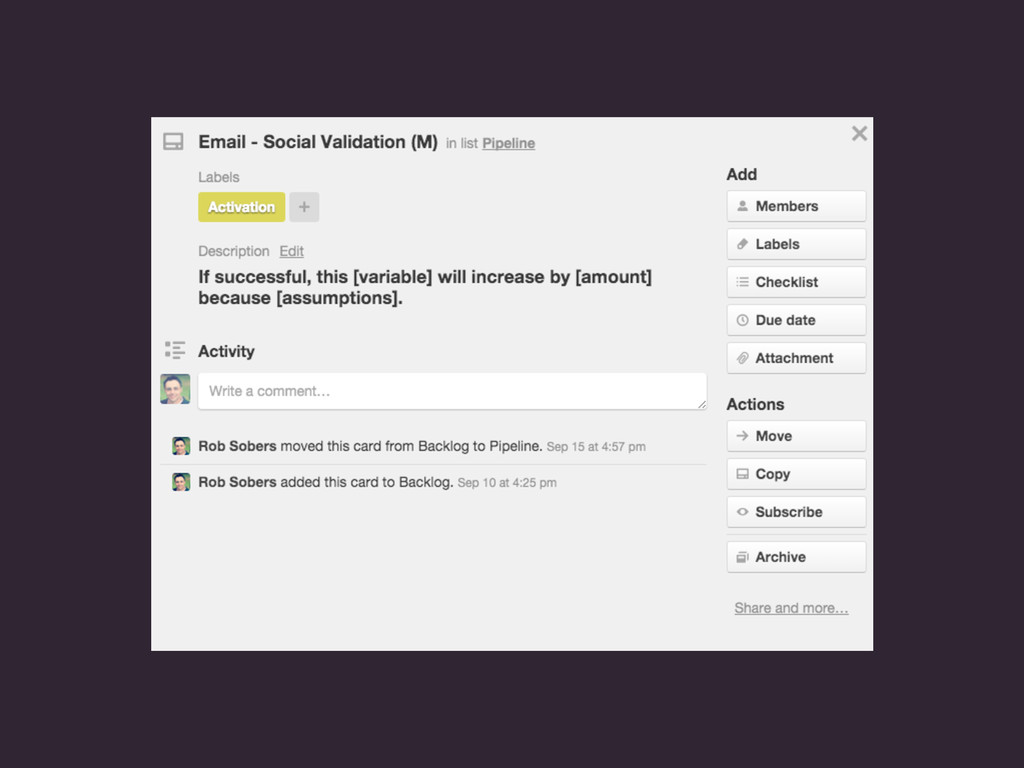This screenshot has height=768, width=1024.
Task: Edit the card description
Action: point(291,251)
